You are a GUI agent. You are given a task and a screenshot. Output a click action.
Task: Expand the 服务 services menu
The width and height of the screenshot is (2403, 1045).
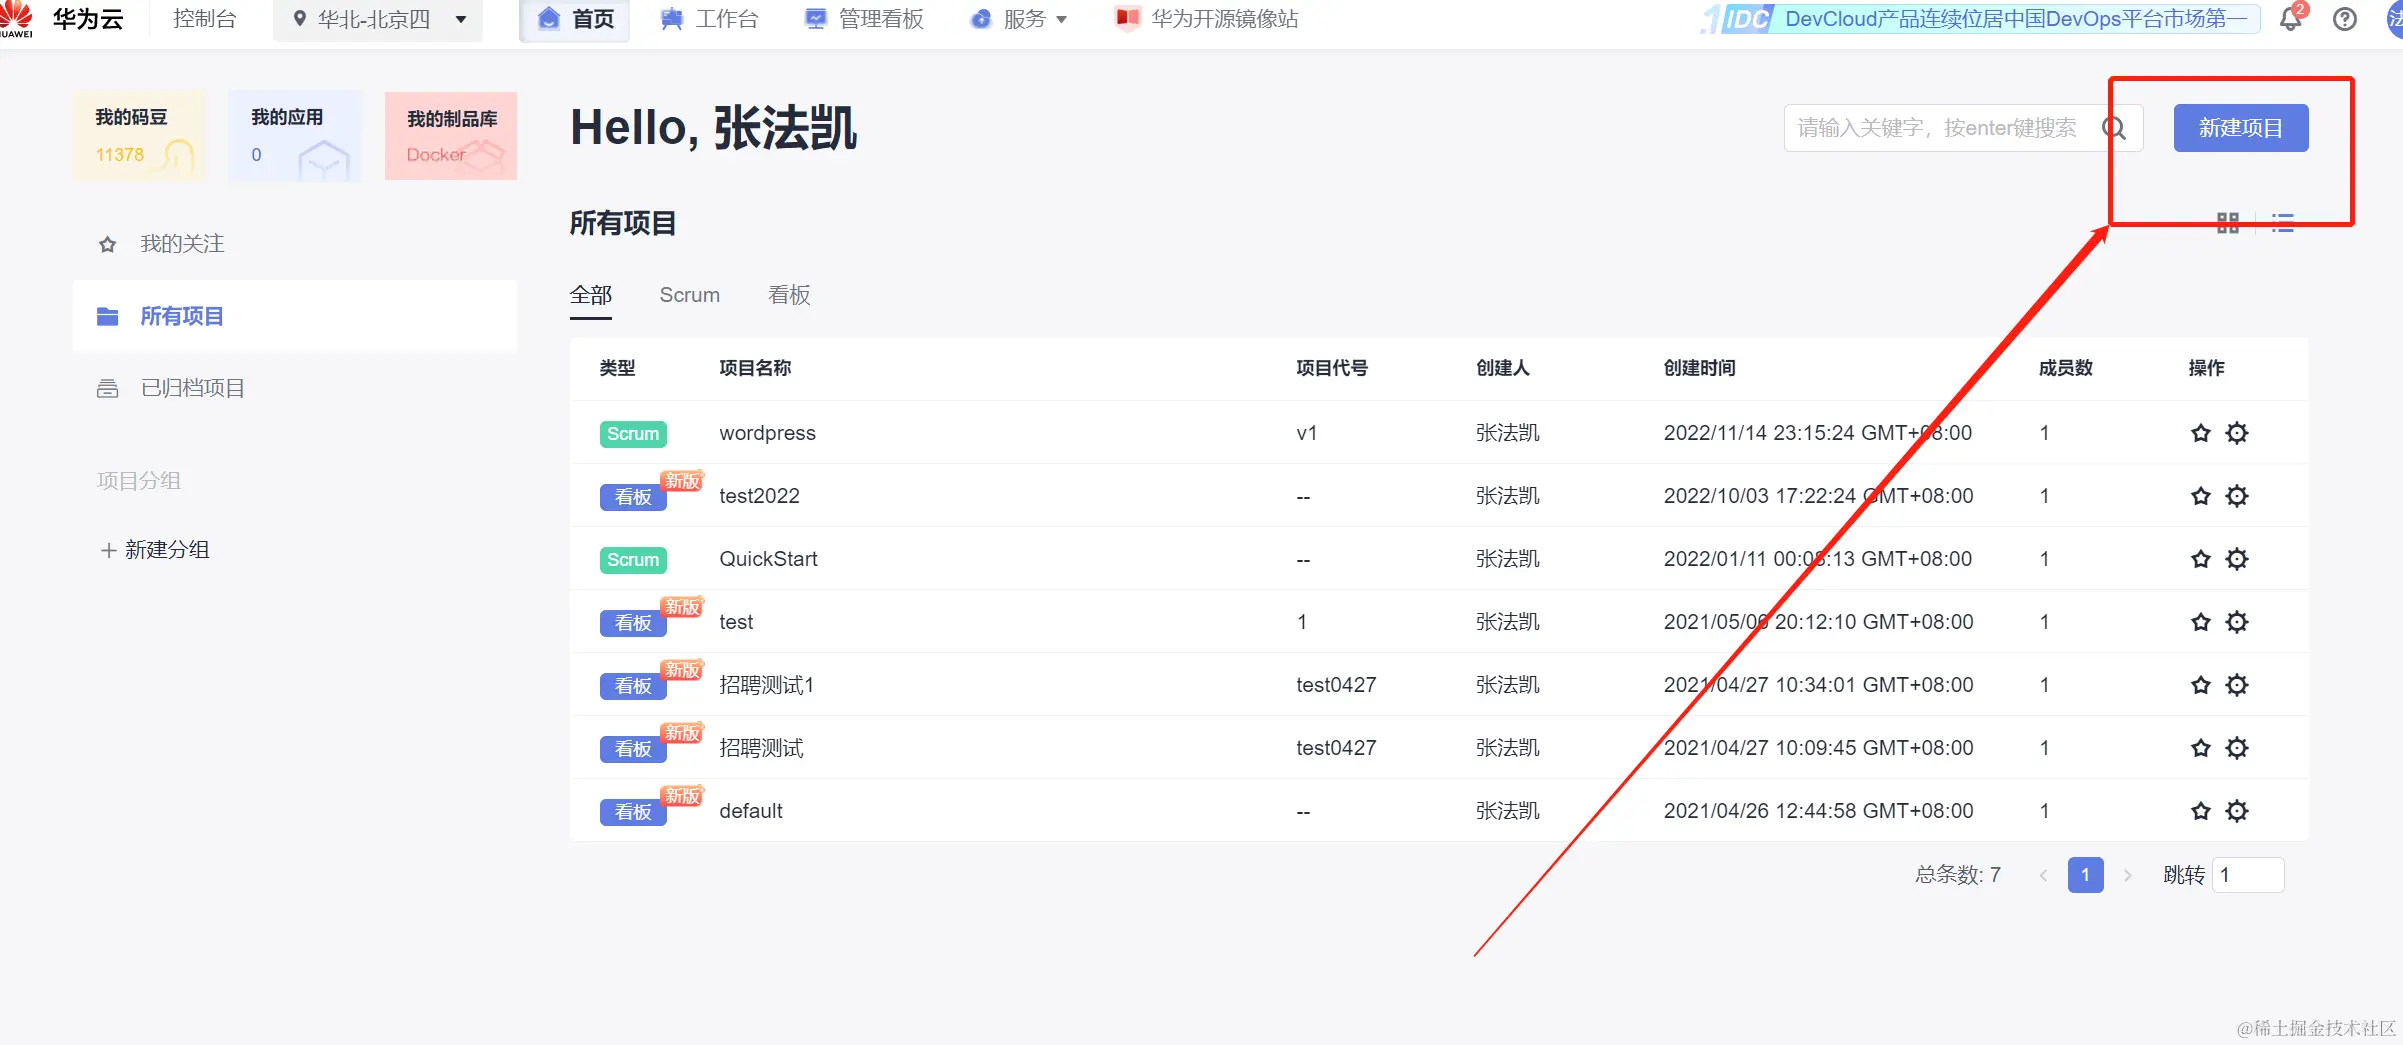point(1019,19)
